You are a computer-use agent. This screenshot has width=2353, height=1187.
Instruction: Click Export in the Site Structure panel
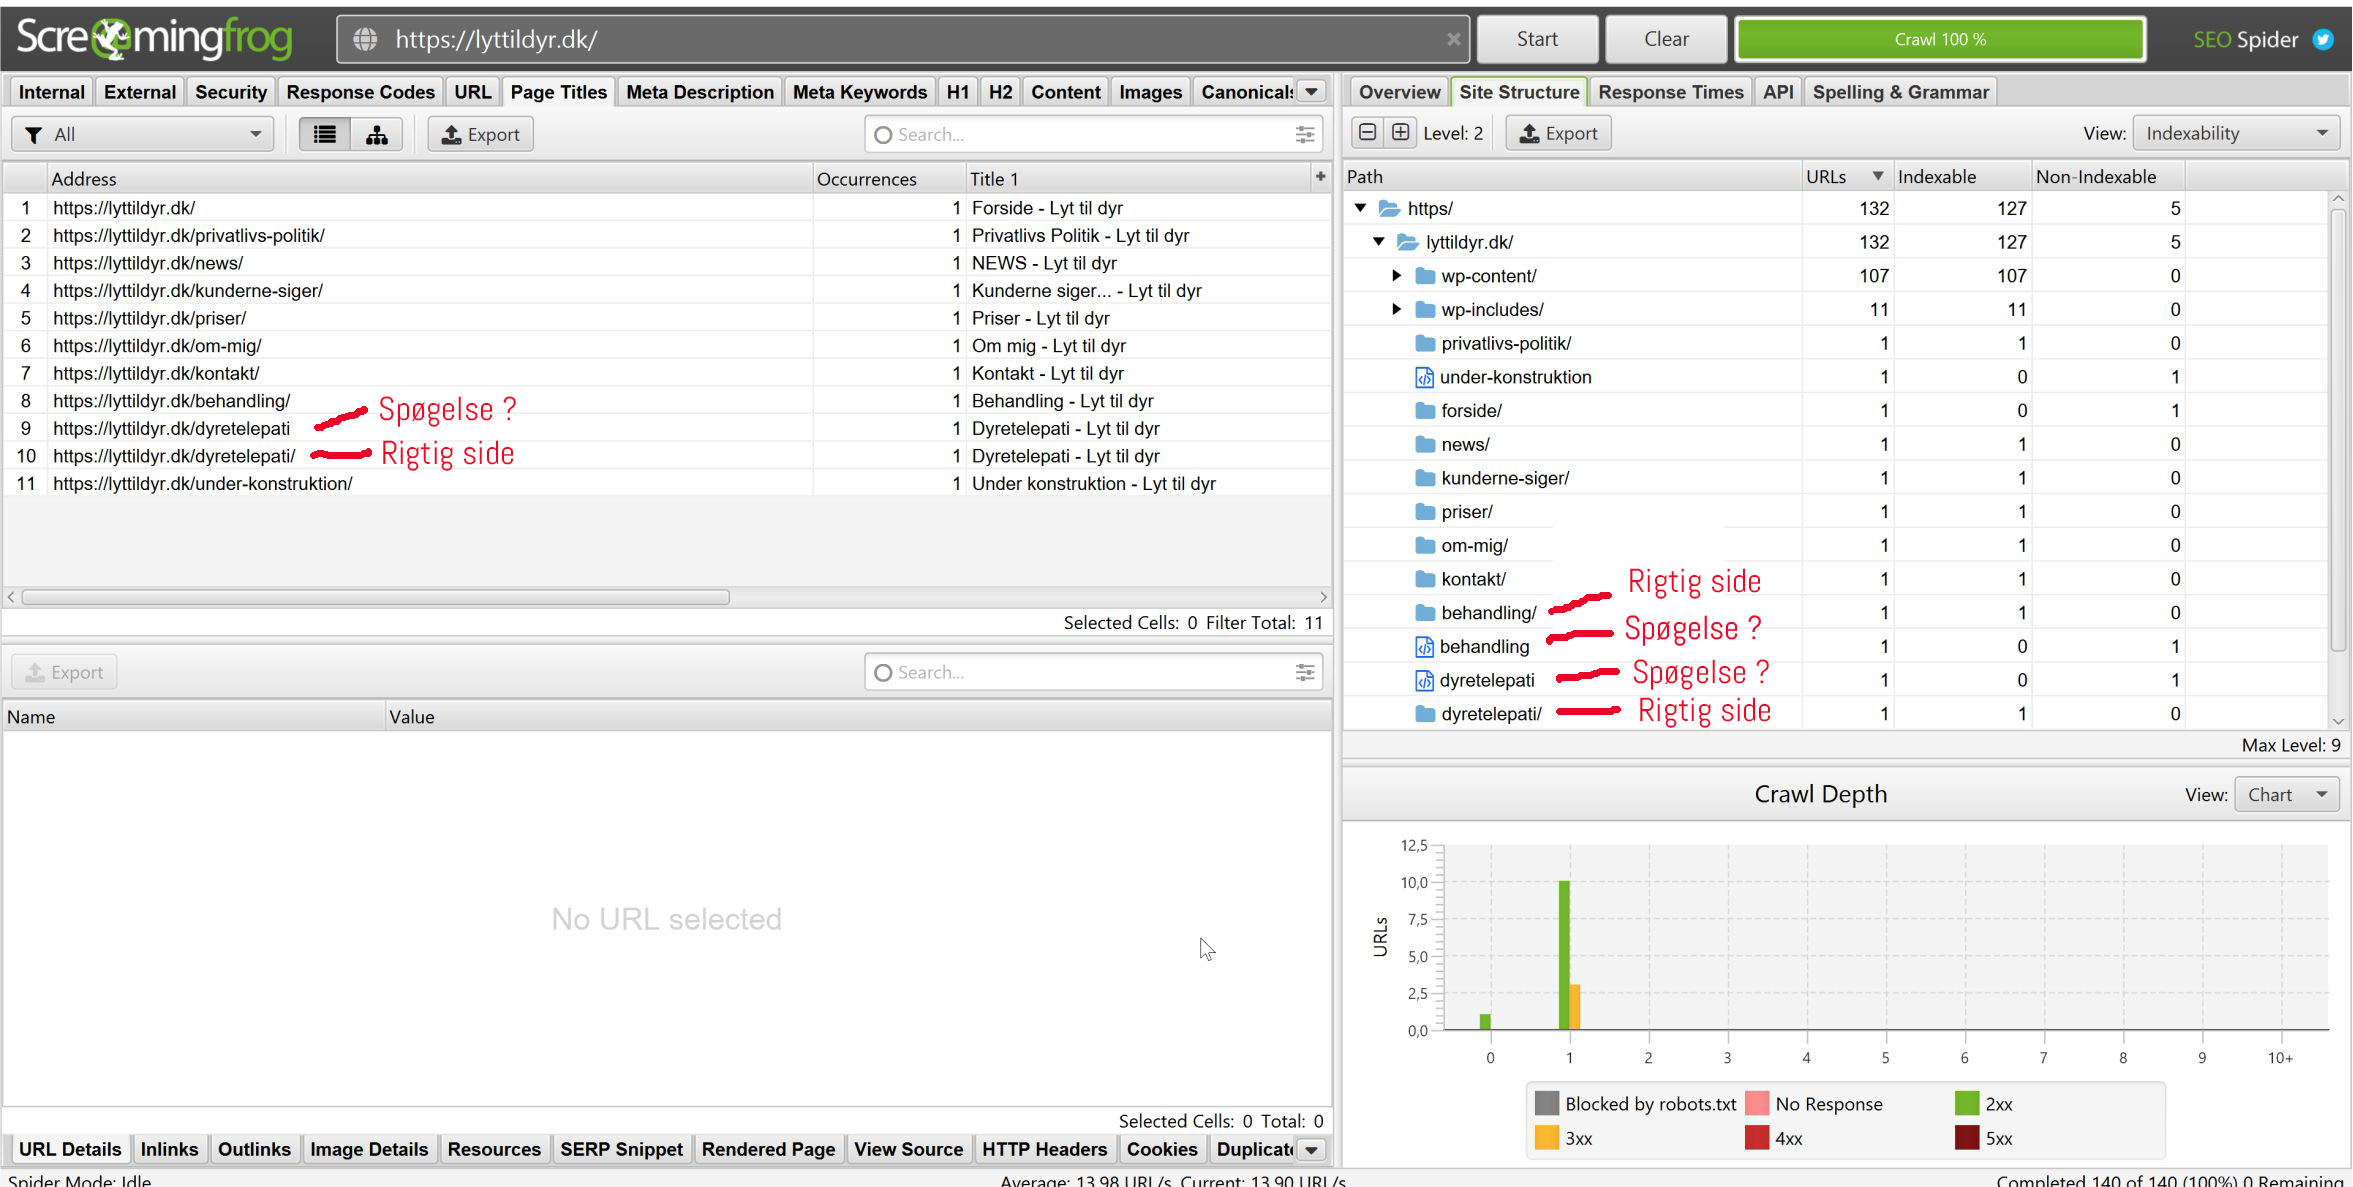[x=1558, y=133]
